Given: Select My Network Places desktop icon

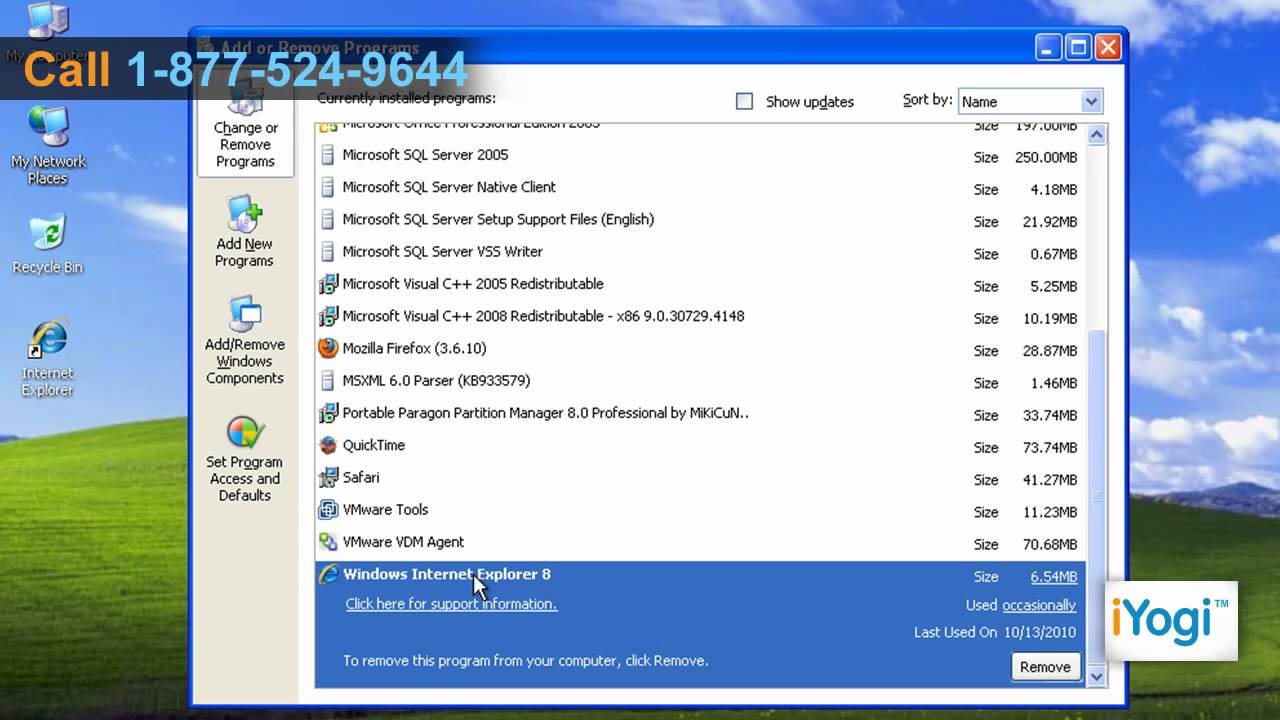Looking at the screenshot, I should point(47,145).
